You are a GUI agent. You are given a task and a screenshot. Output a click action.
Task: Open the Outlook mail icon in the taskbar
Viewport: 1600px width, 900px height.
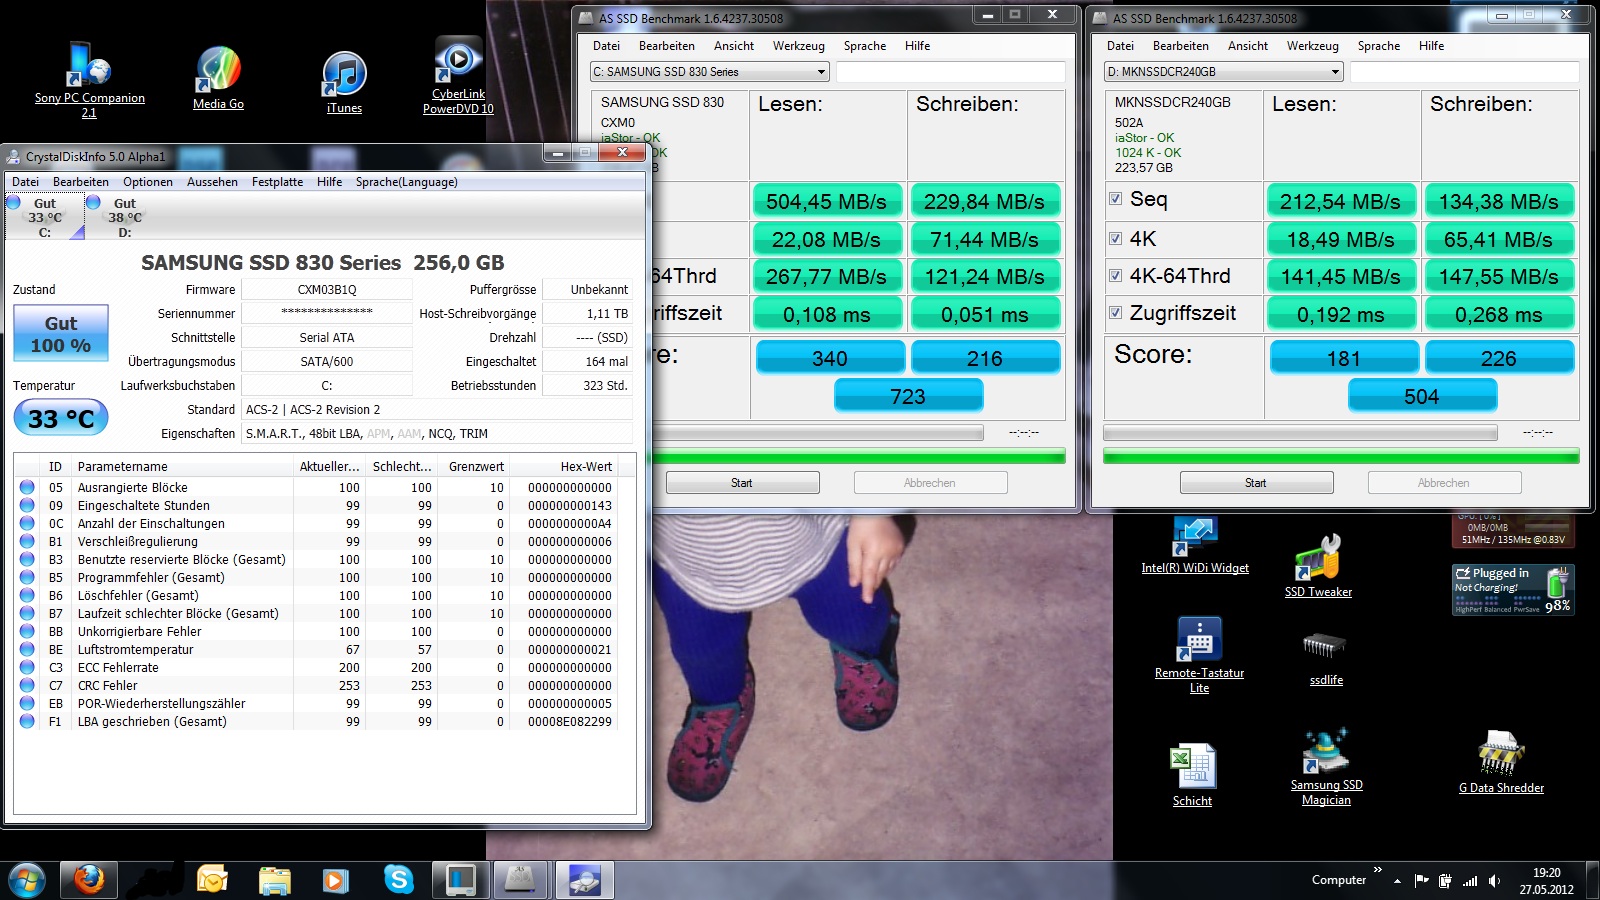(212, 880)
